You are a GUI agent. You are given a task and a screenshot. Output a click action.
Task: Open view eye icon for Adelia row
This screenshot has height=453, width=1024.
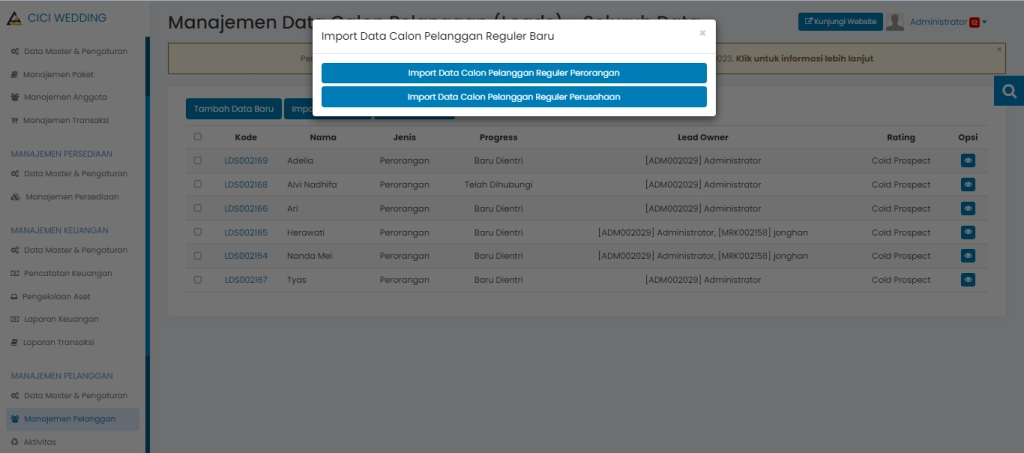point(967,160)
